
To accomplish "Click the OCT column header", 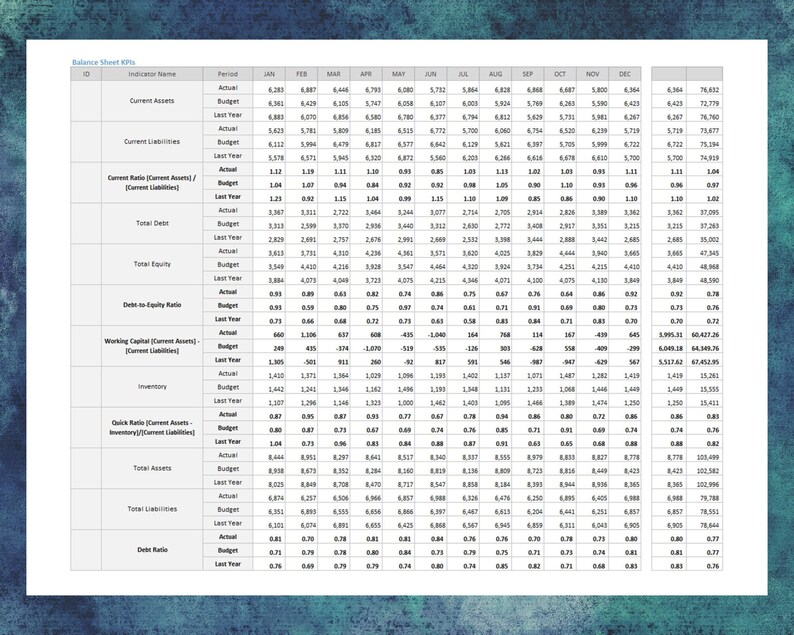I will pos(560,74).
